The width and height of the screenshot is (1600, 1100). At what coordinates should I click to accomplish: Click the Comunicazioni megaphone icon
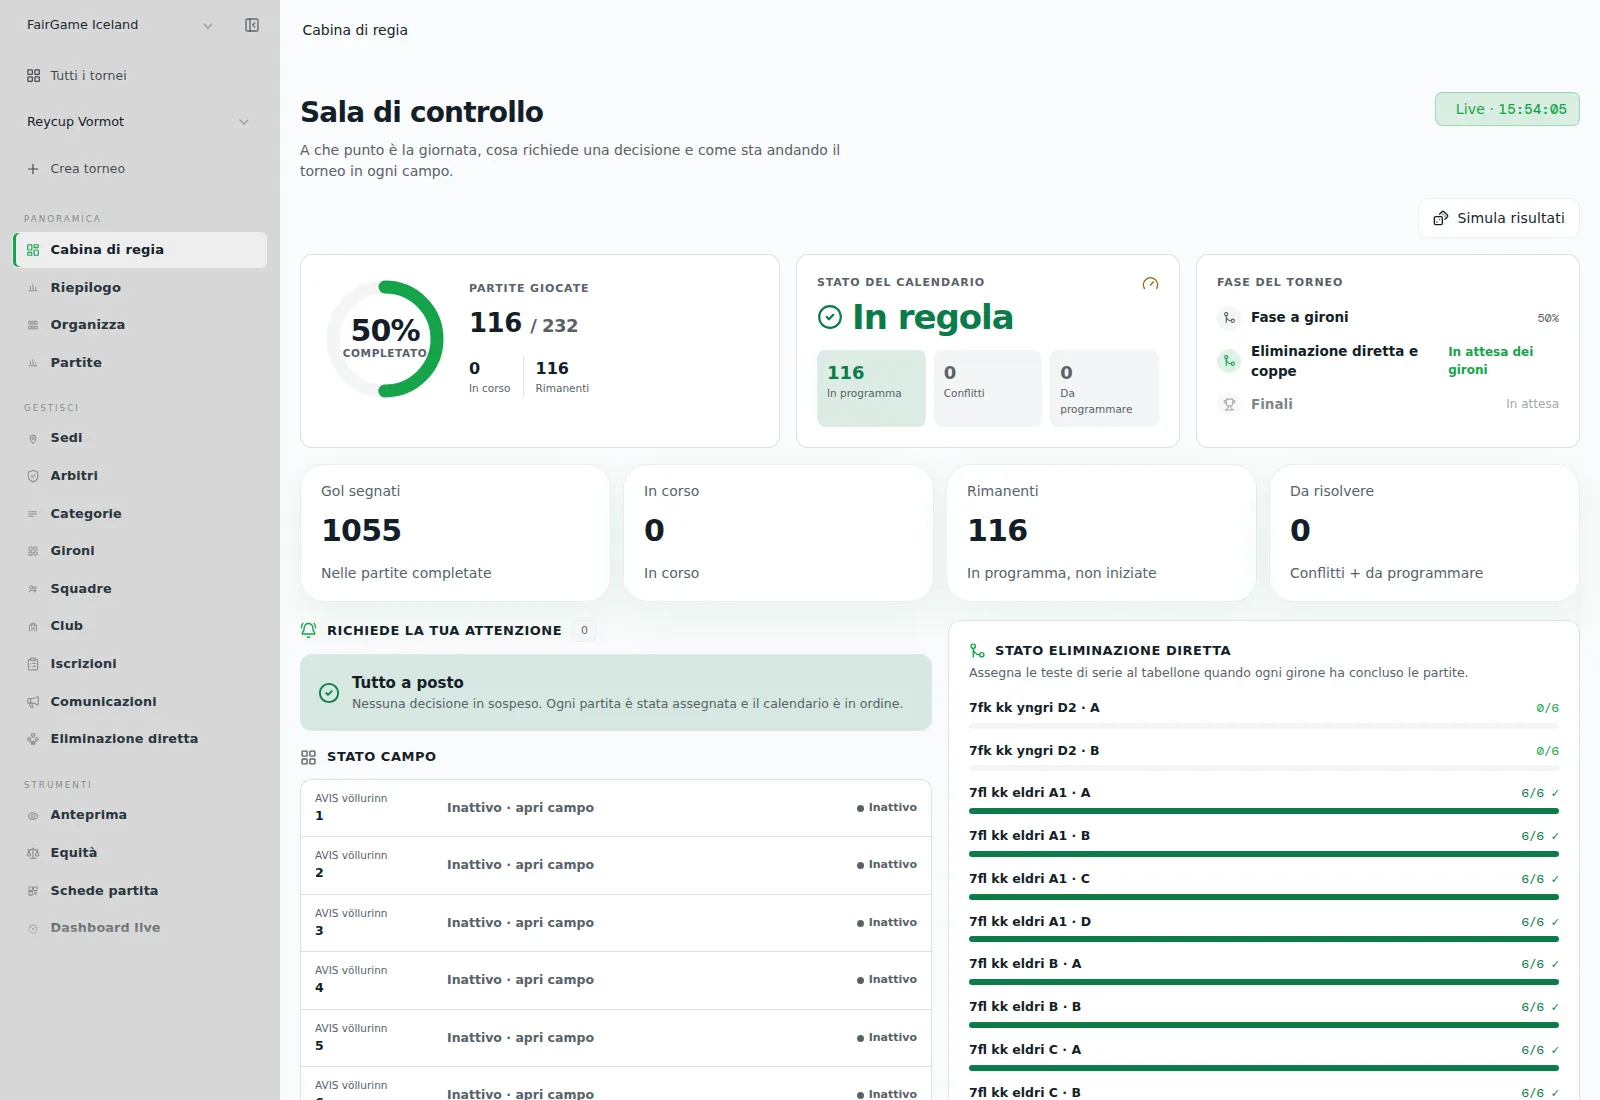(x=33, y=702)
